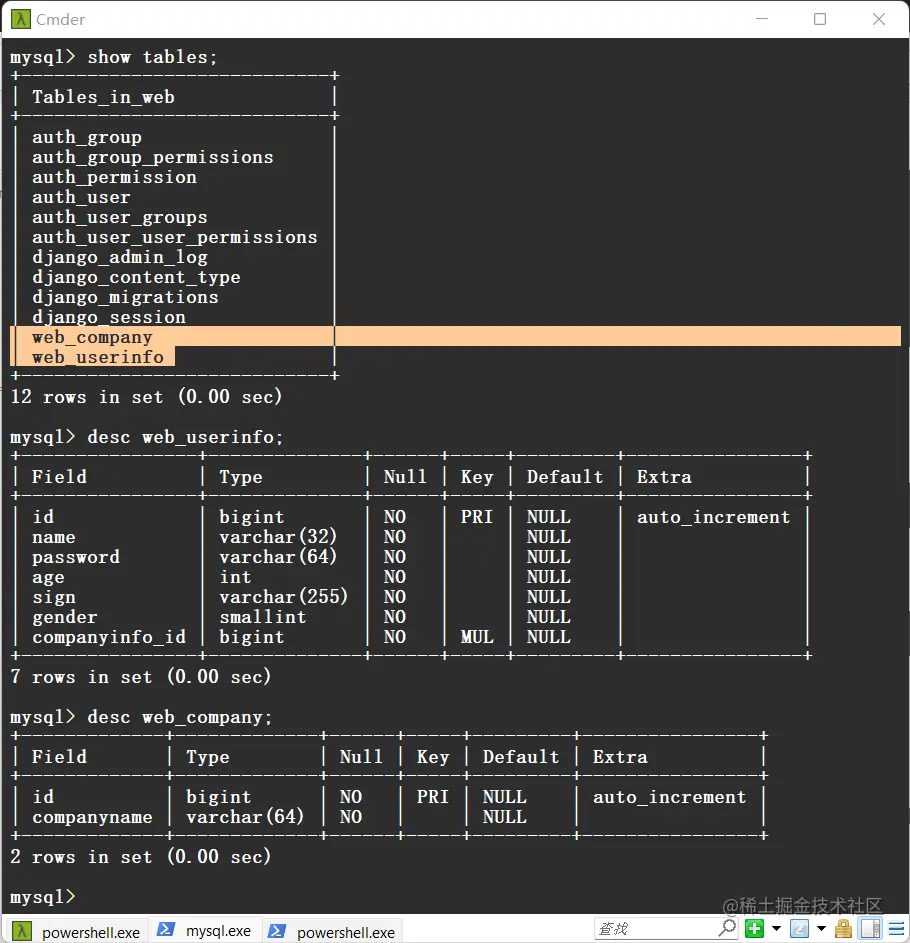The width and height of the screenshot is (910, 943).
Task: Click the auth_group_permissions table name
Action: 153,158
